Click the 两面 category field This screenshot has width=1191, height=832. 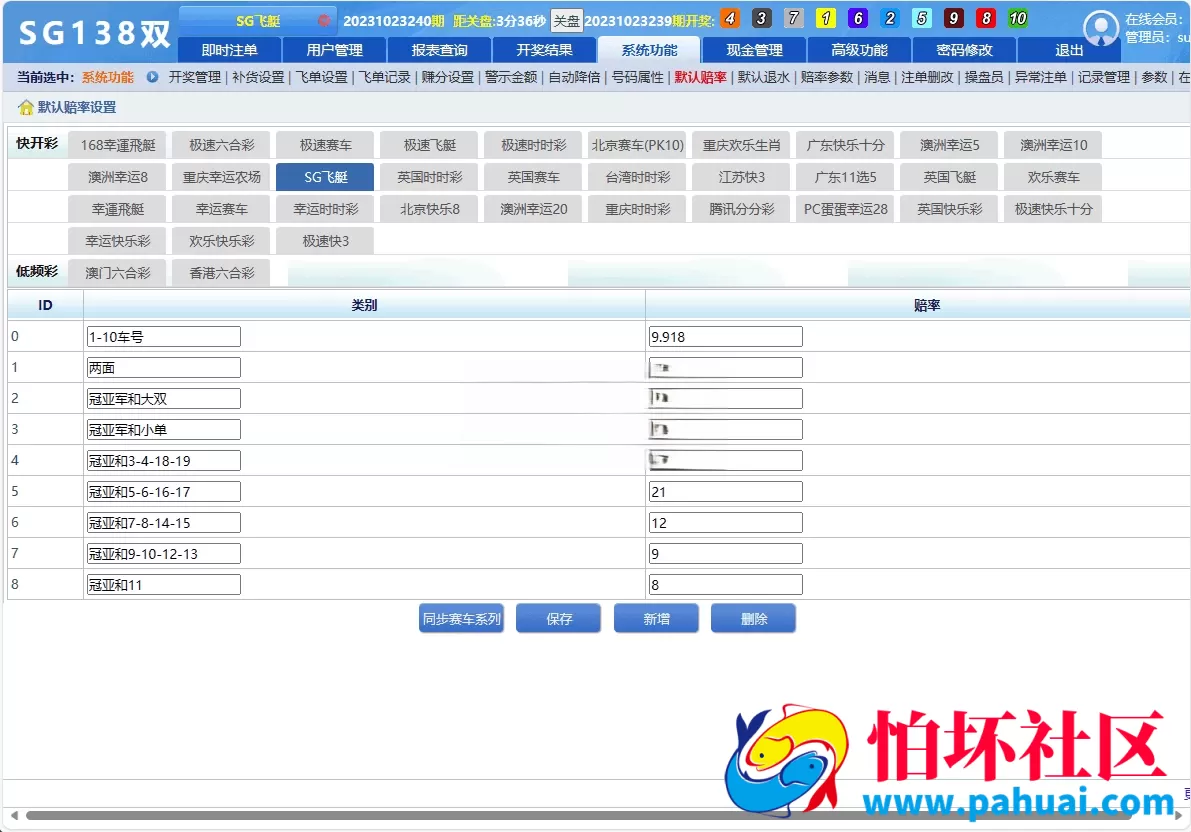[163, 368]
